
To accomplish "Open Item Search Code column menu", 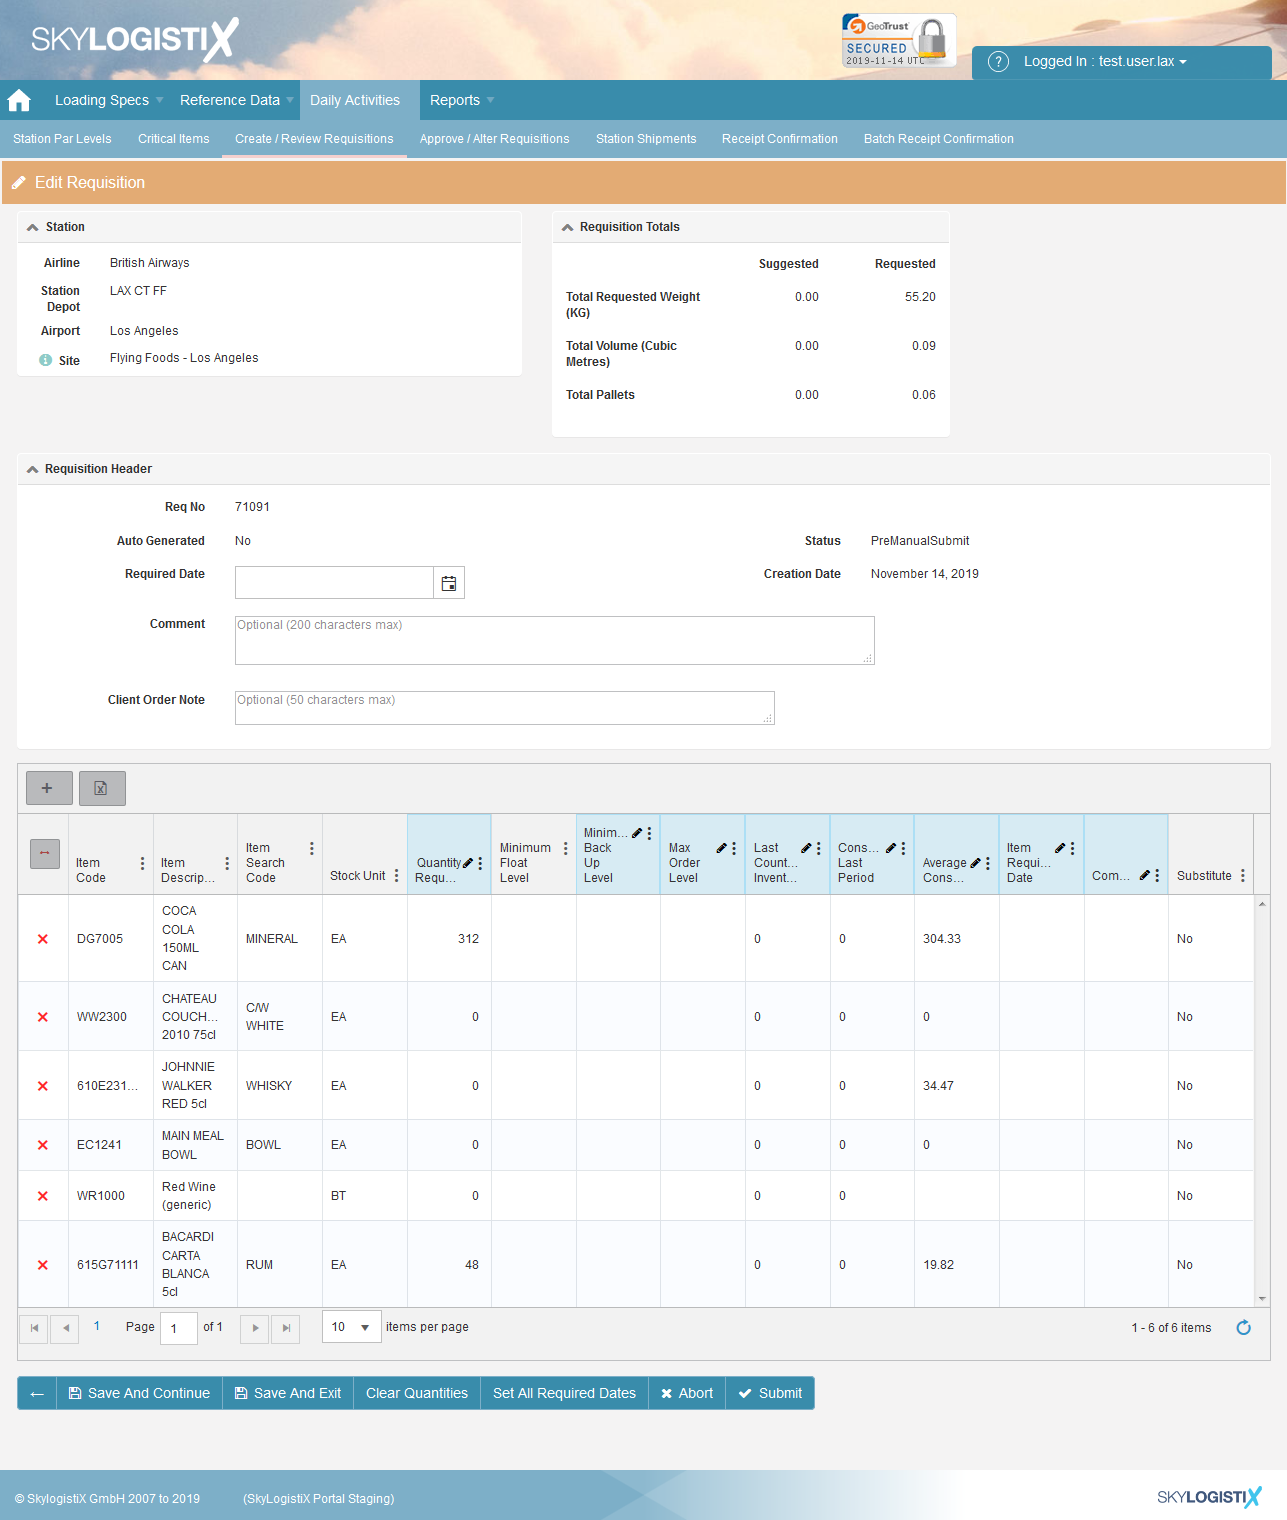I will (x=312, y=848).
